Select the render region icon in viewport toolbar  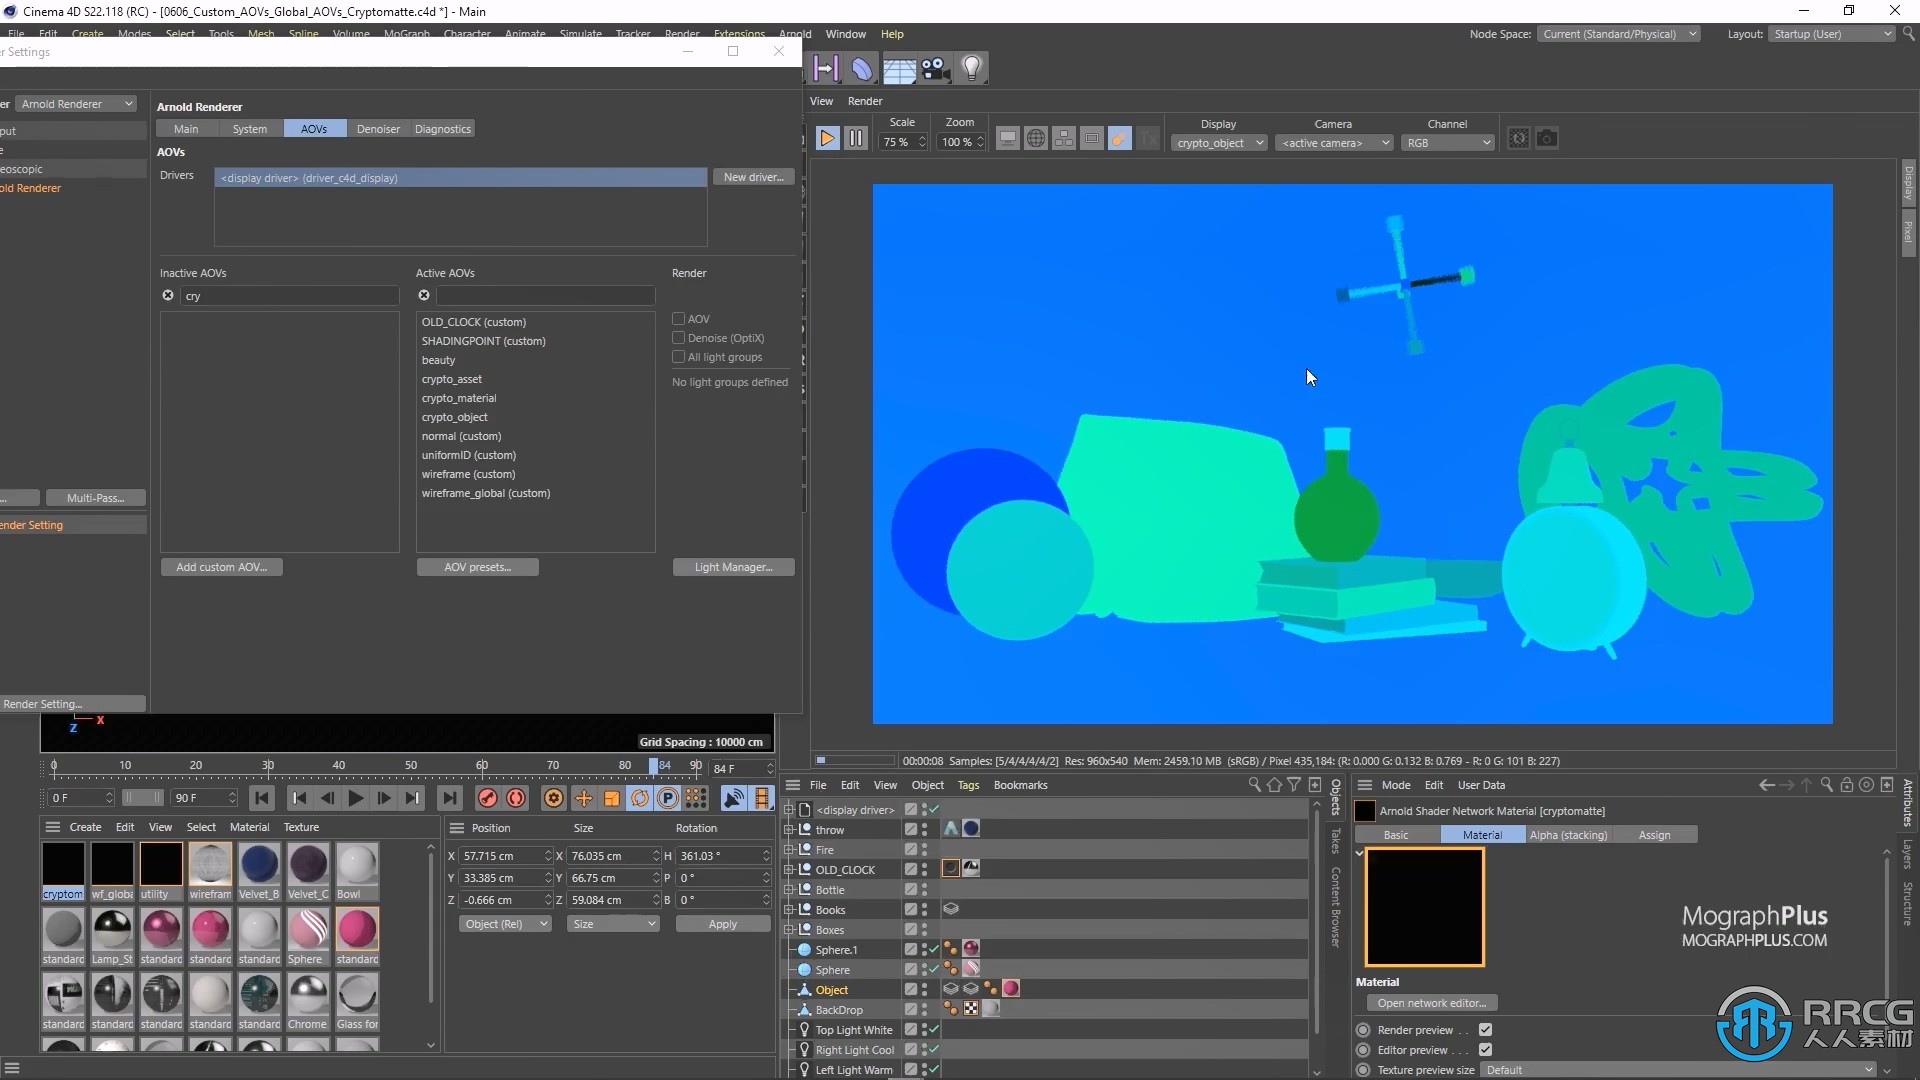(x=1092, y=141)
